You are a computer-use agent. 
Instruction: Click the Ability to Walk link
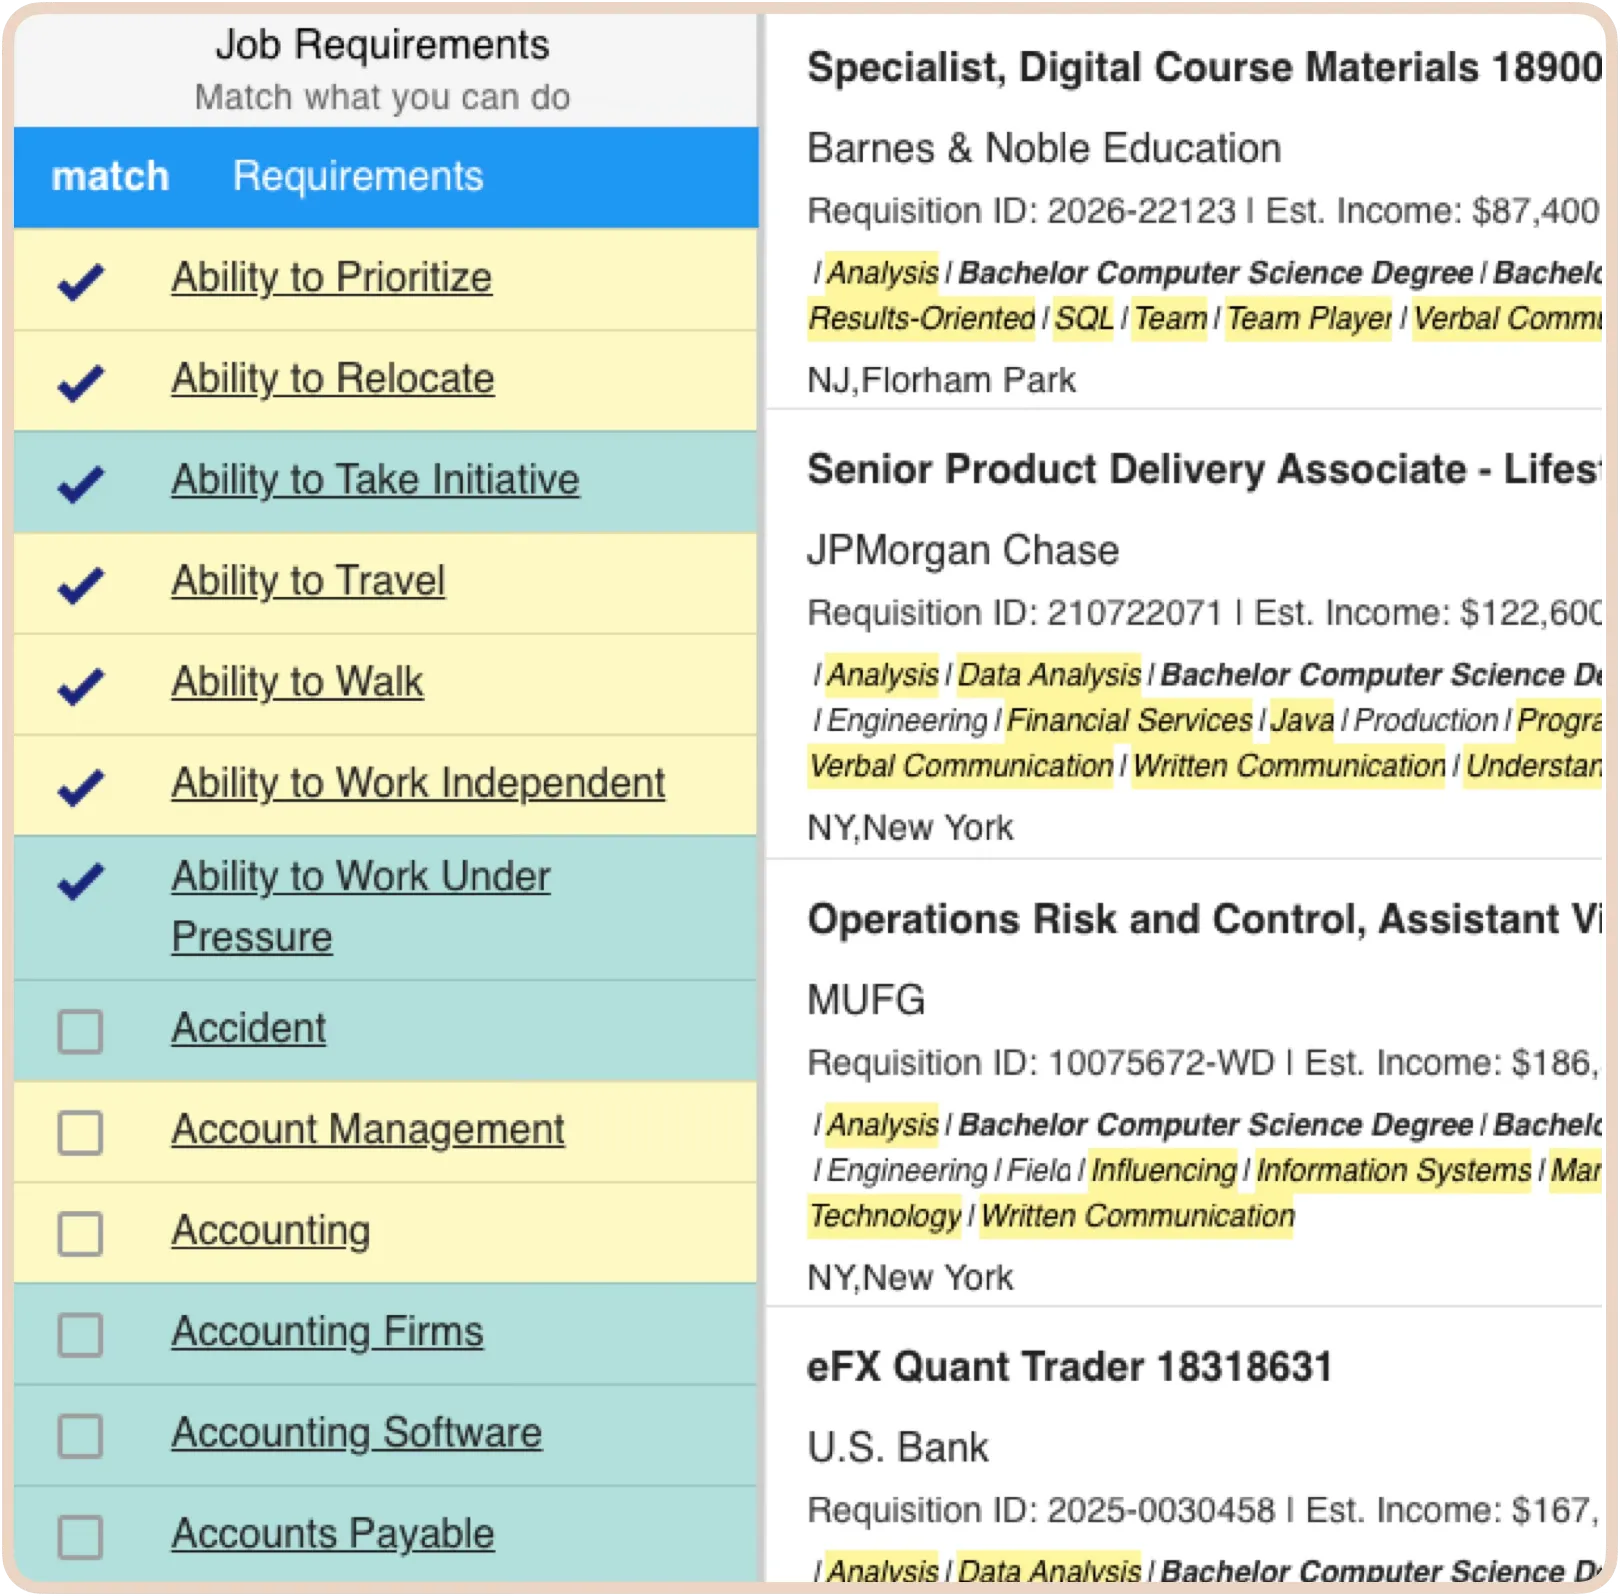(297, 682)
